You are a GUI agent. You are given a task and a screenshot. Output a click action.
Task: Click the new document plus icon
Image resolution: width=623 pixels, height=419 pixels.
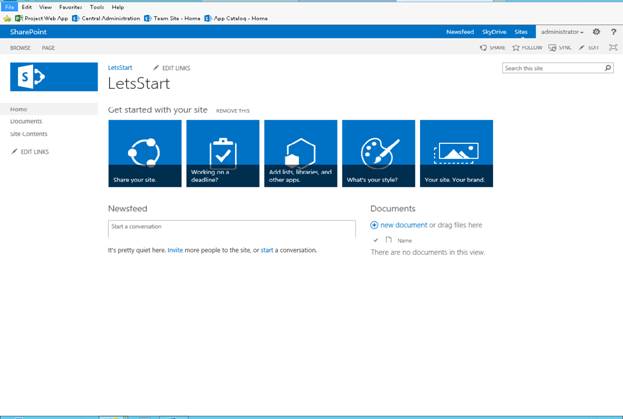tap(374, 225)
